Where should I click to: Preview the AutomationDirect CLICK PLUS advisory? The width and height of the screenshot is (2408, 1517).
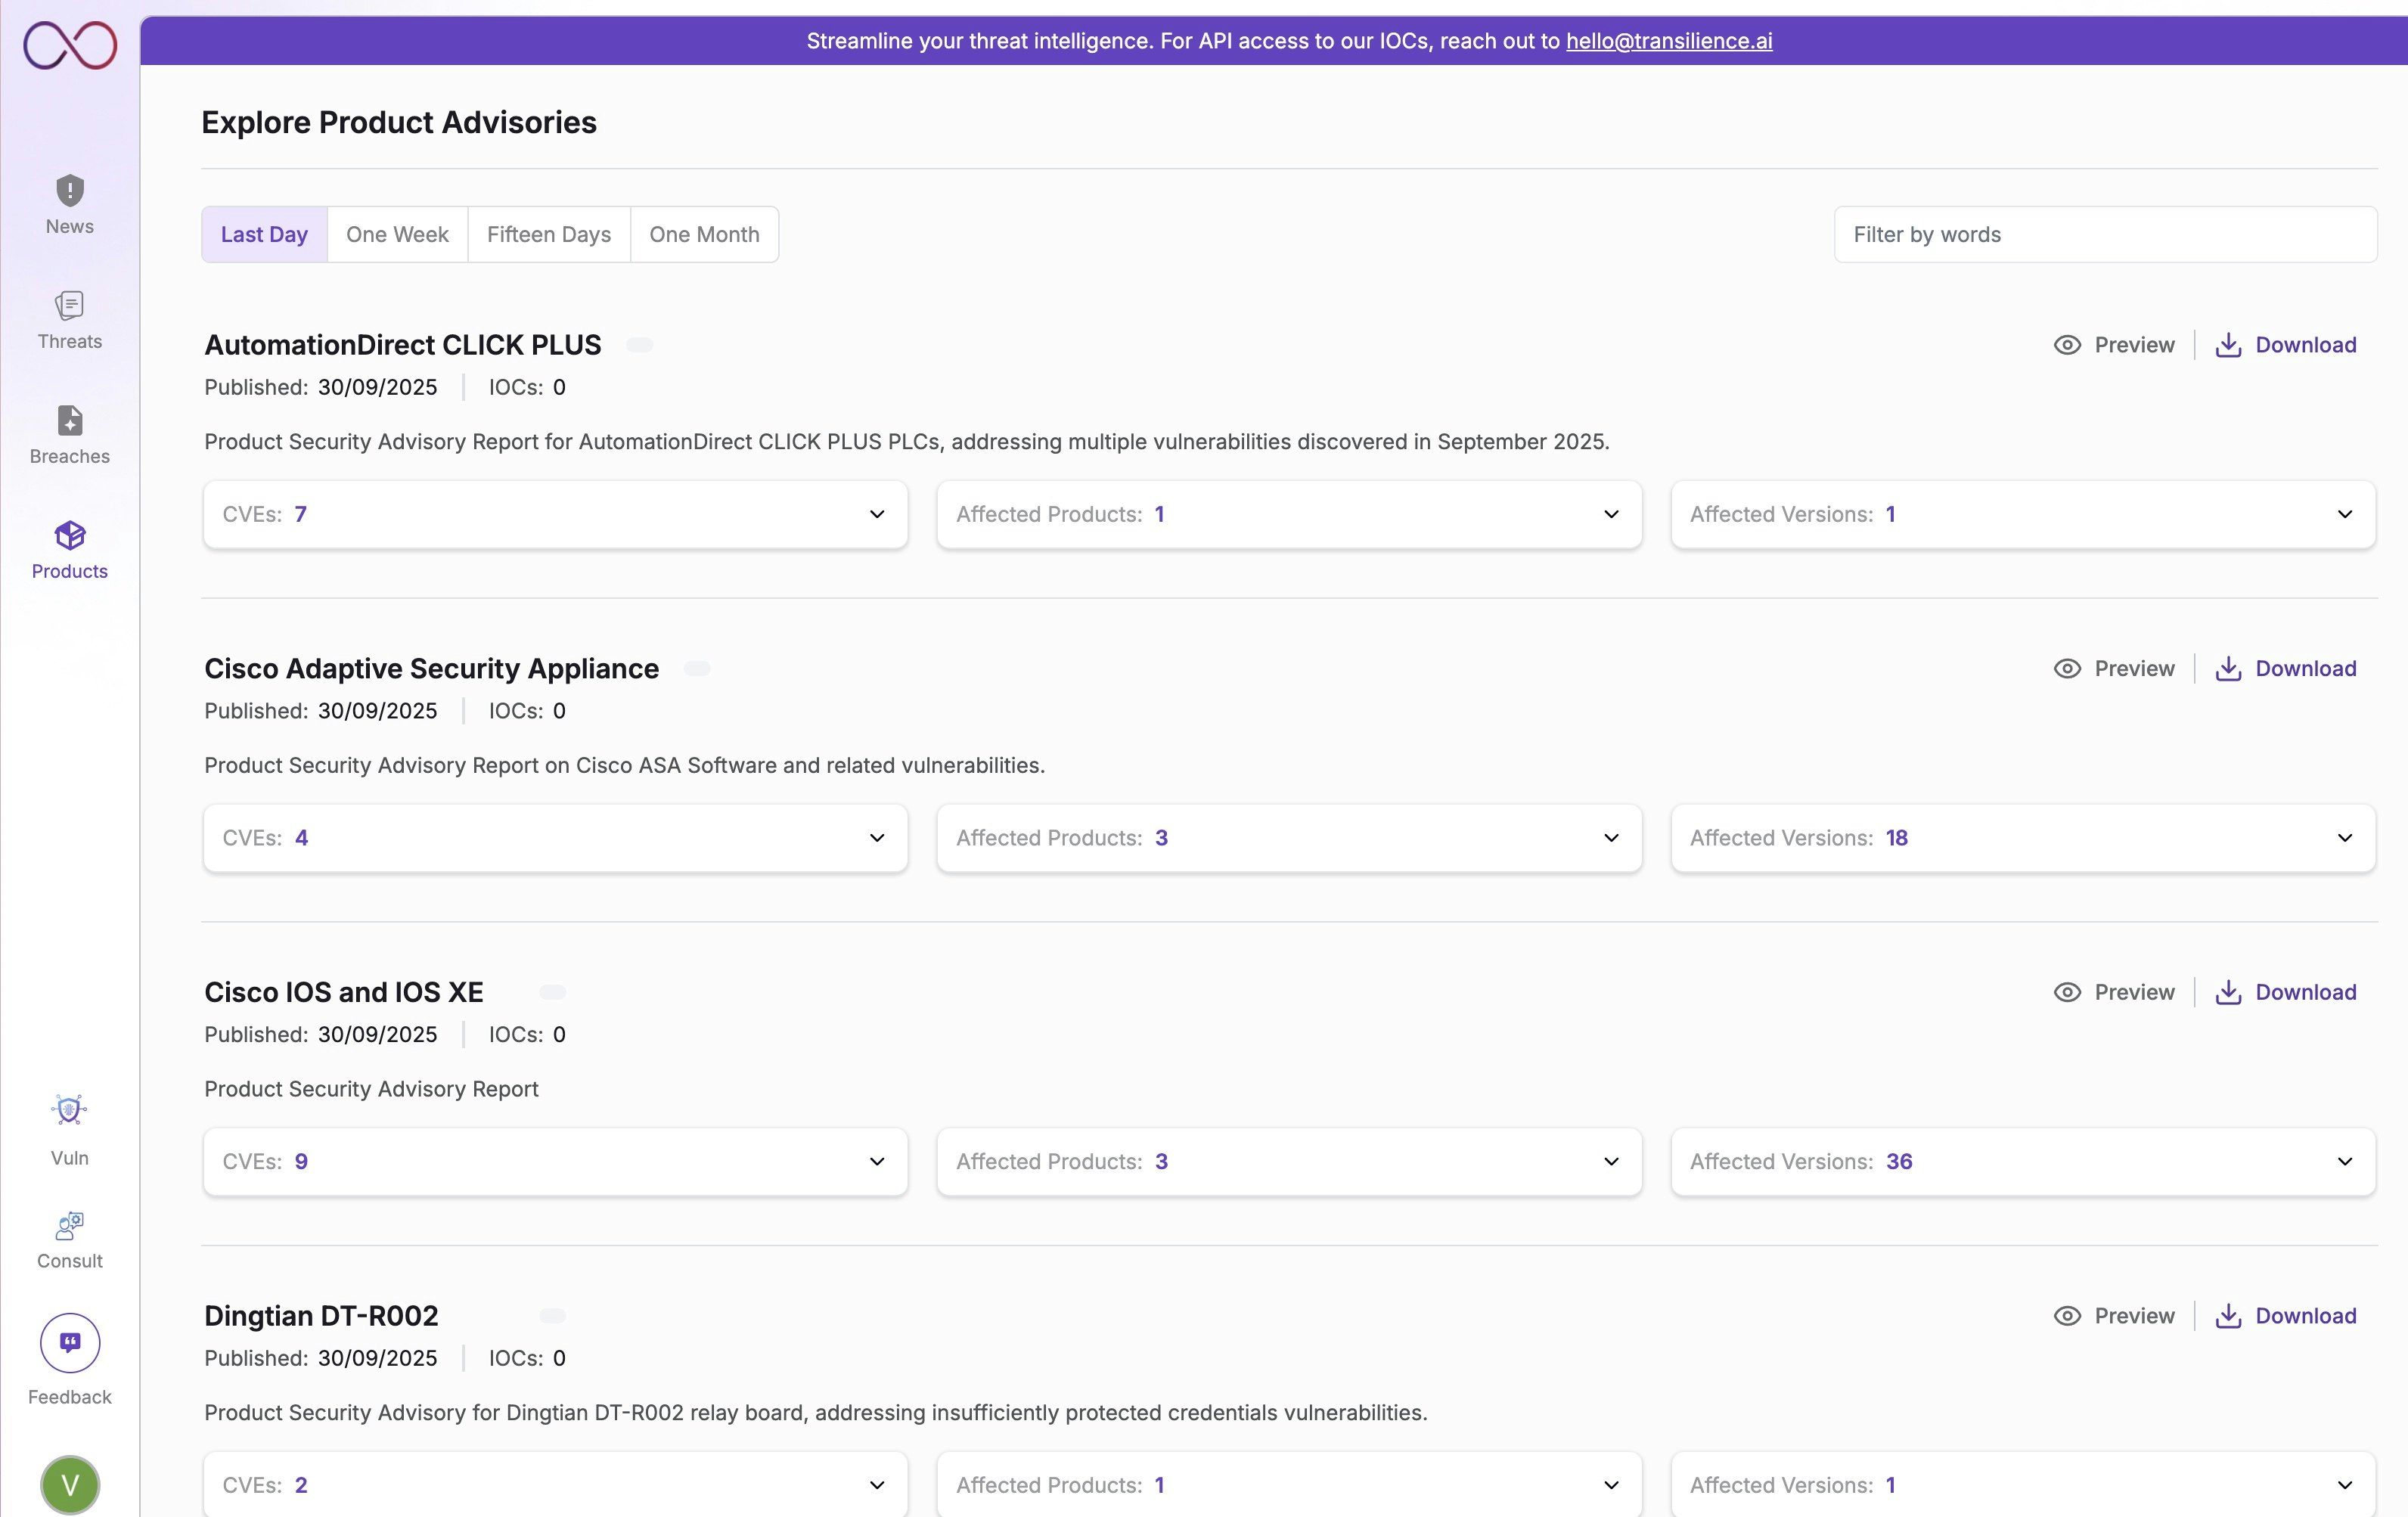2114,345
